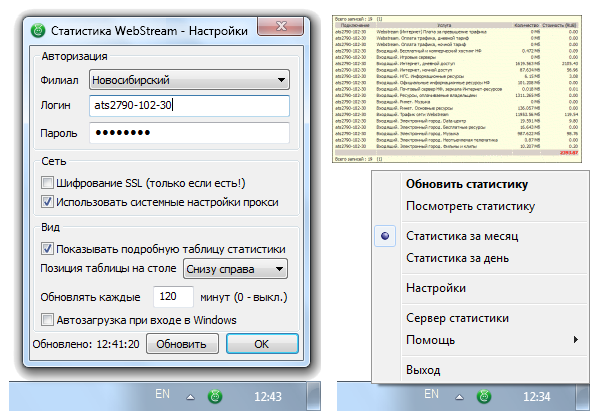This screenshot has height=420, width=600.
Task: Choose Выход to quit the application
Action: 423,370
